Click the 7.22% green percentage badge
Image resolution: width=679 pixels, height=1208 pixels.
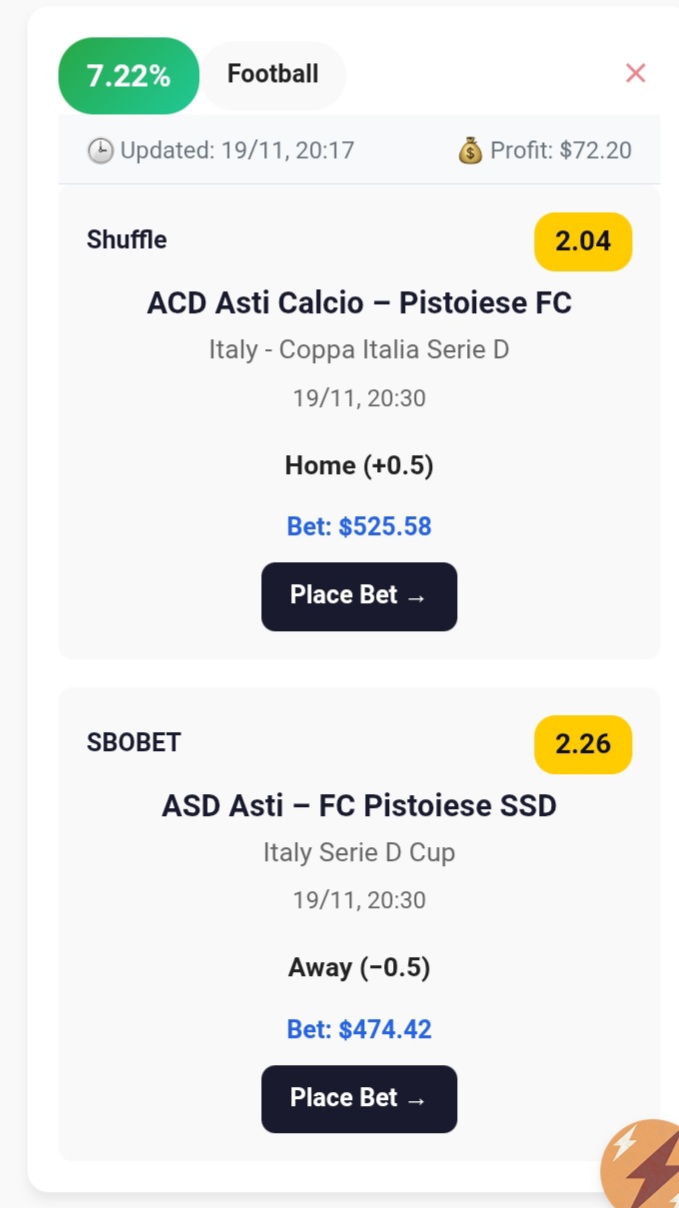pyautogui.click(x=128, y=76)
